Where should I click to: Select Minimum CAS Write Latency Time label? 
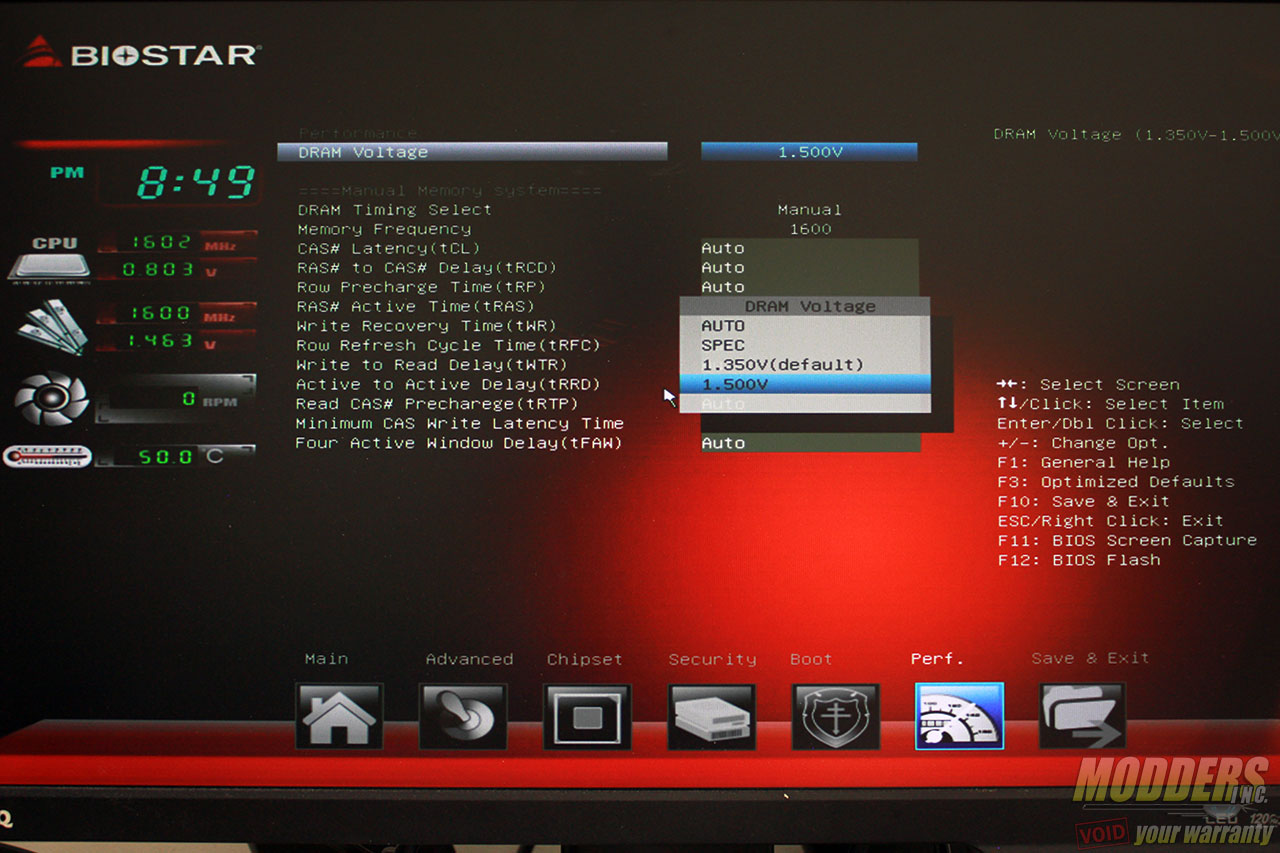460,423
